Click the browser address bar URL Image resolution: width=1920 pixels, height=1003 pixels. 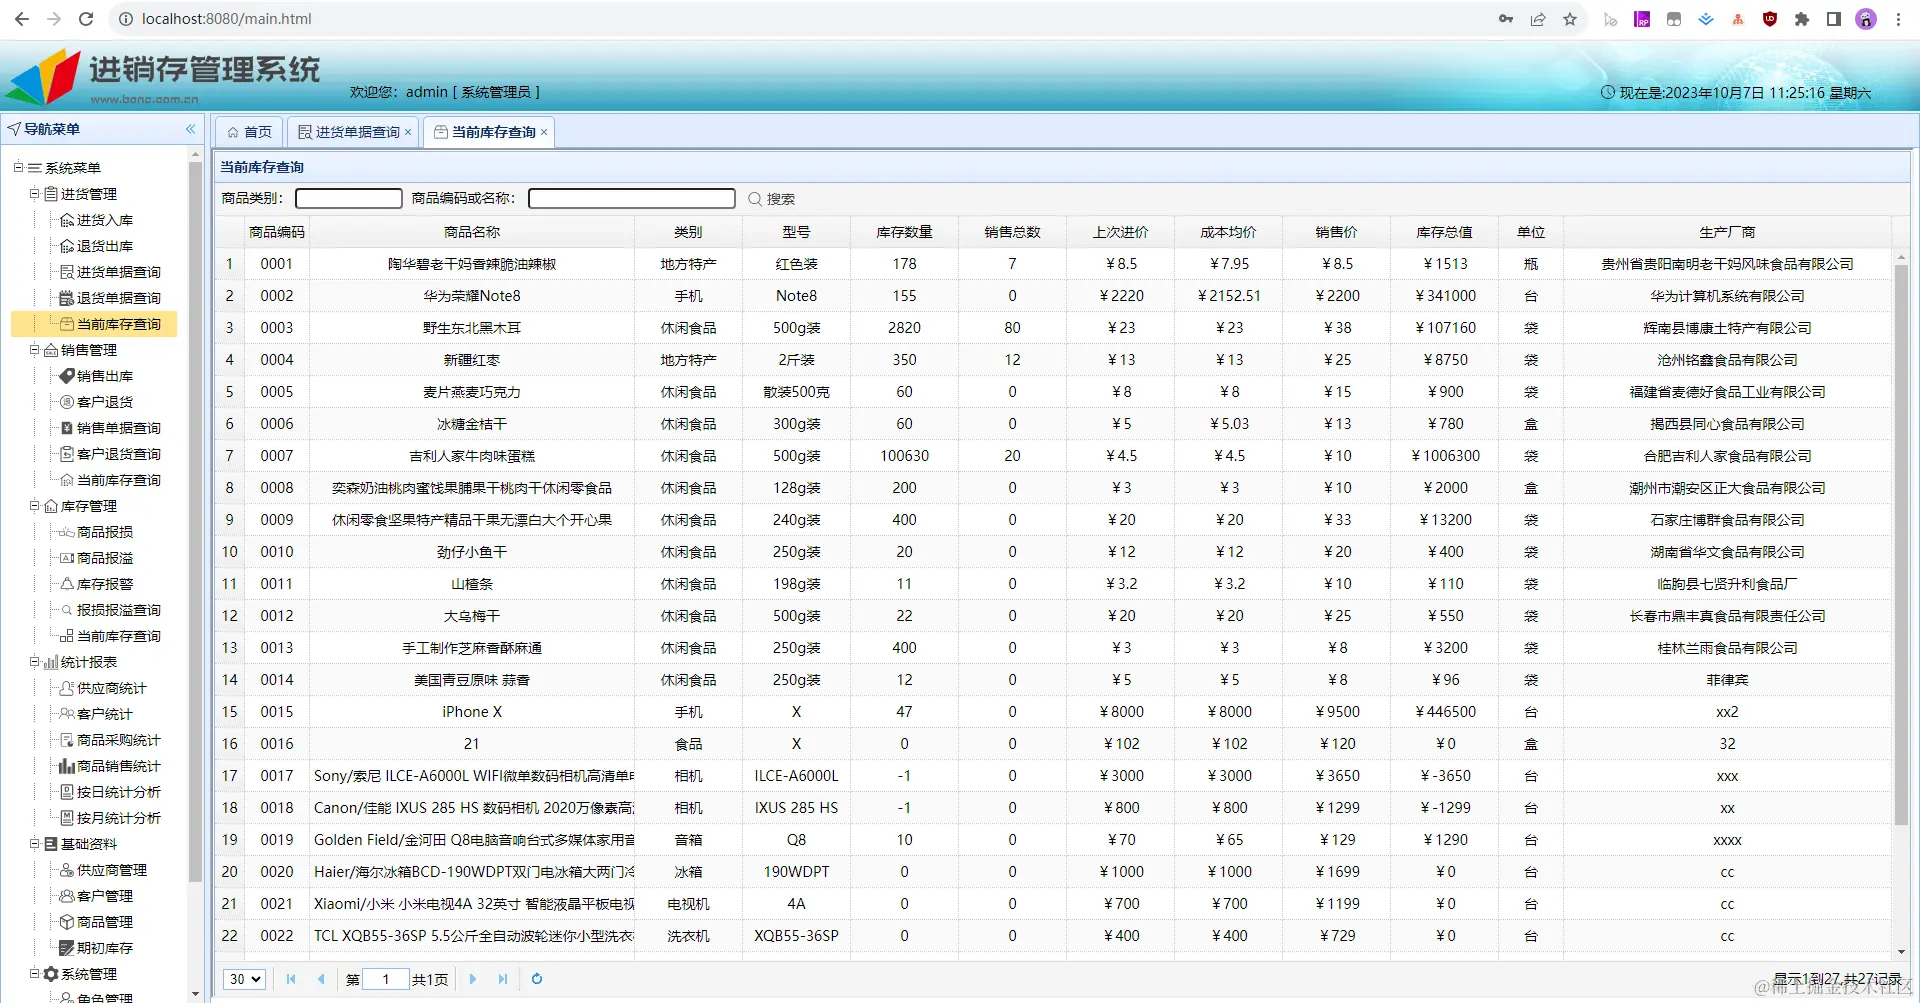(227, 19)
